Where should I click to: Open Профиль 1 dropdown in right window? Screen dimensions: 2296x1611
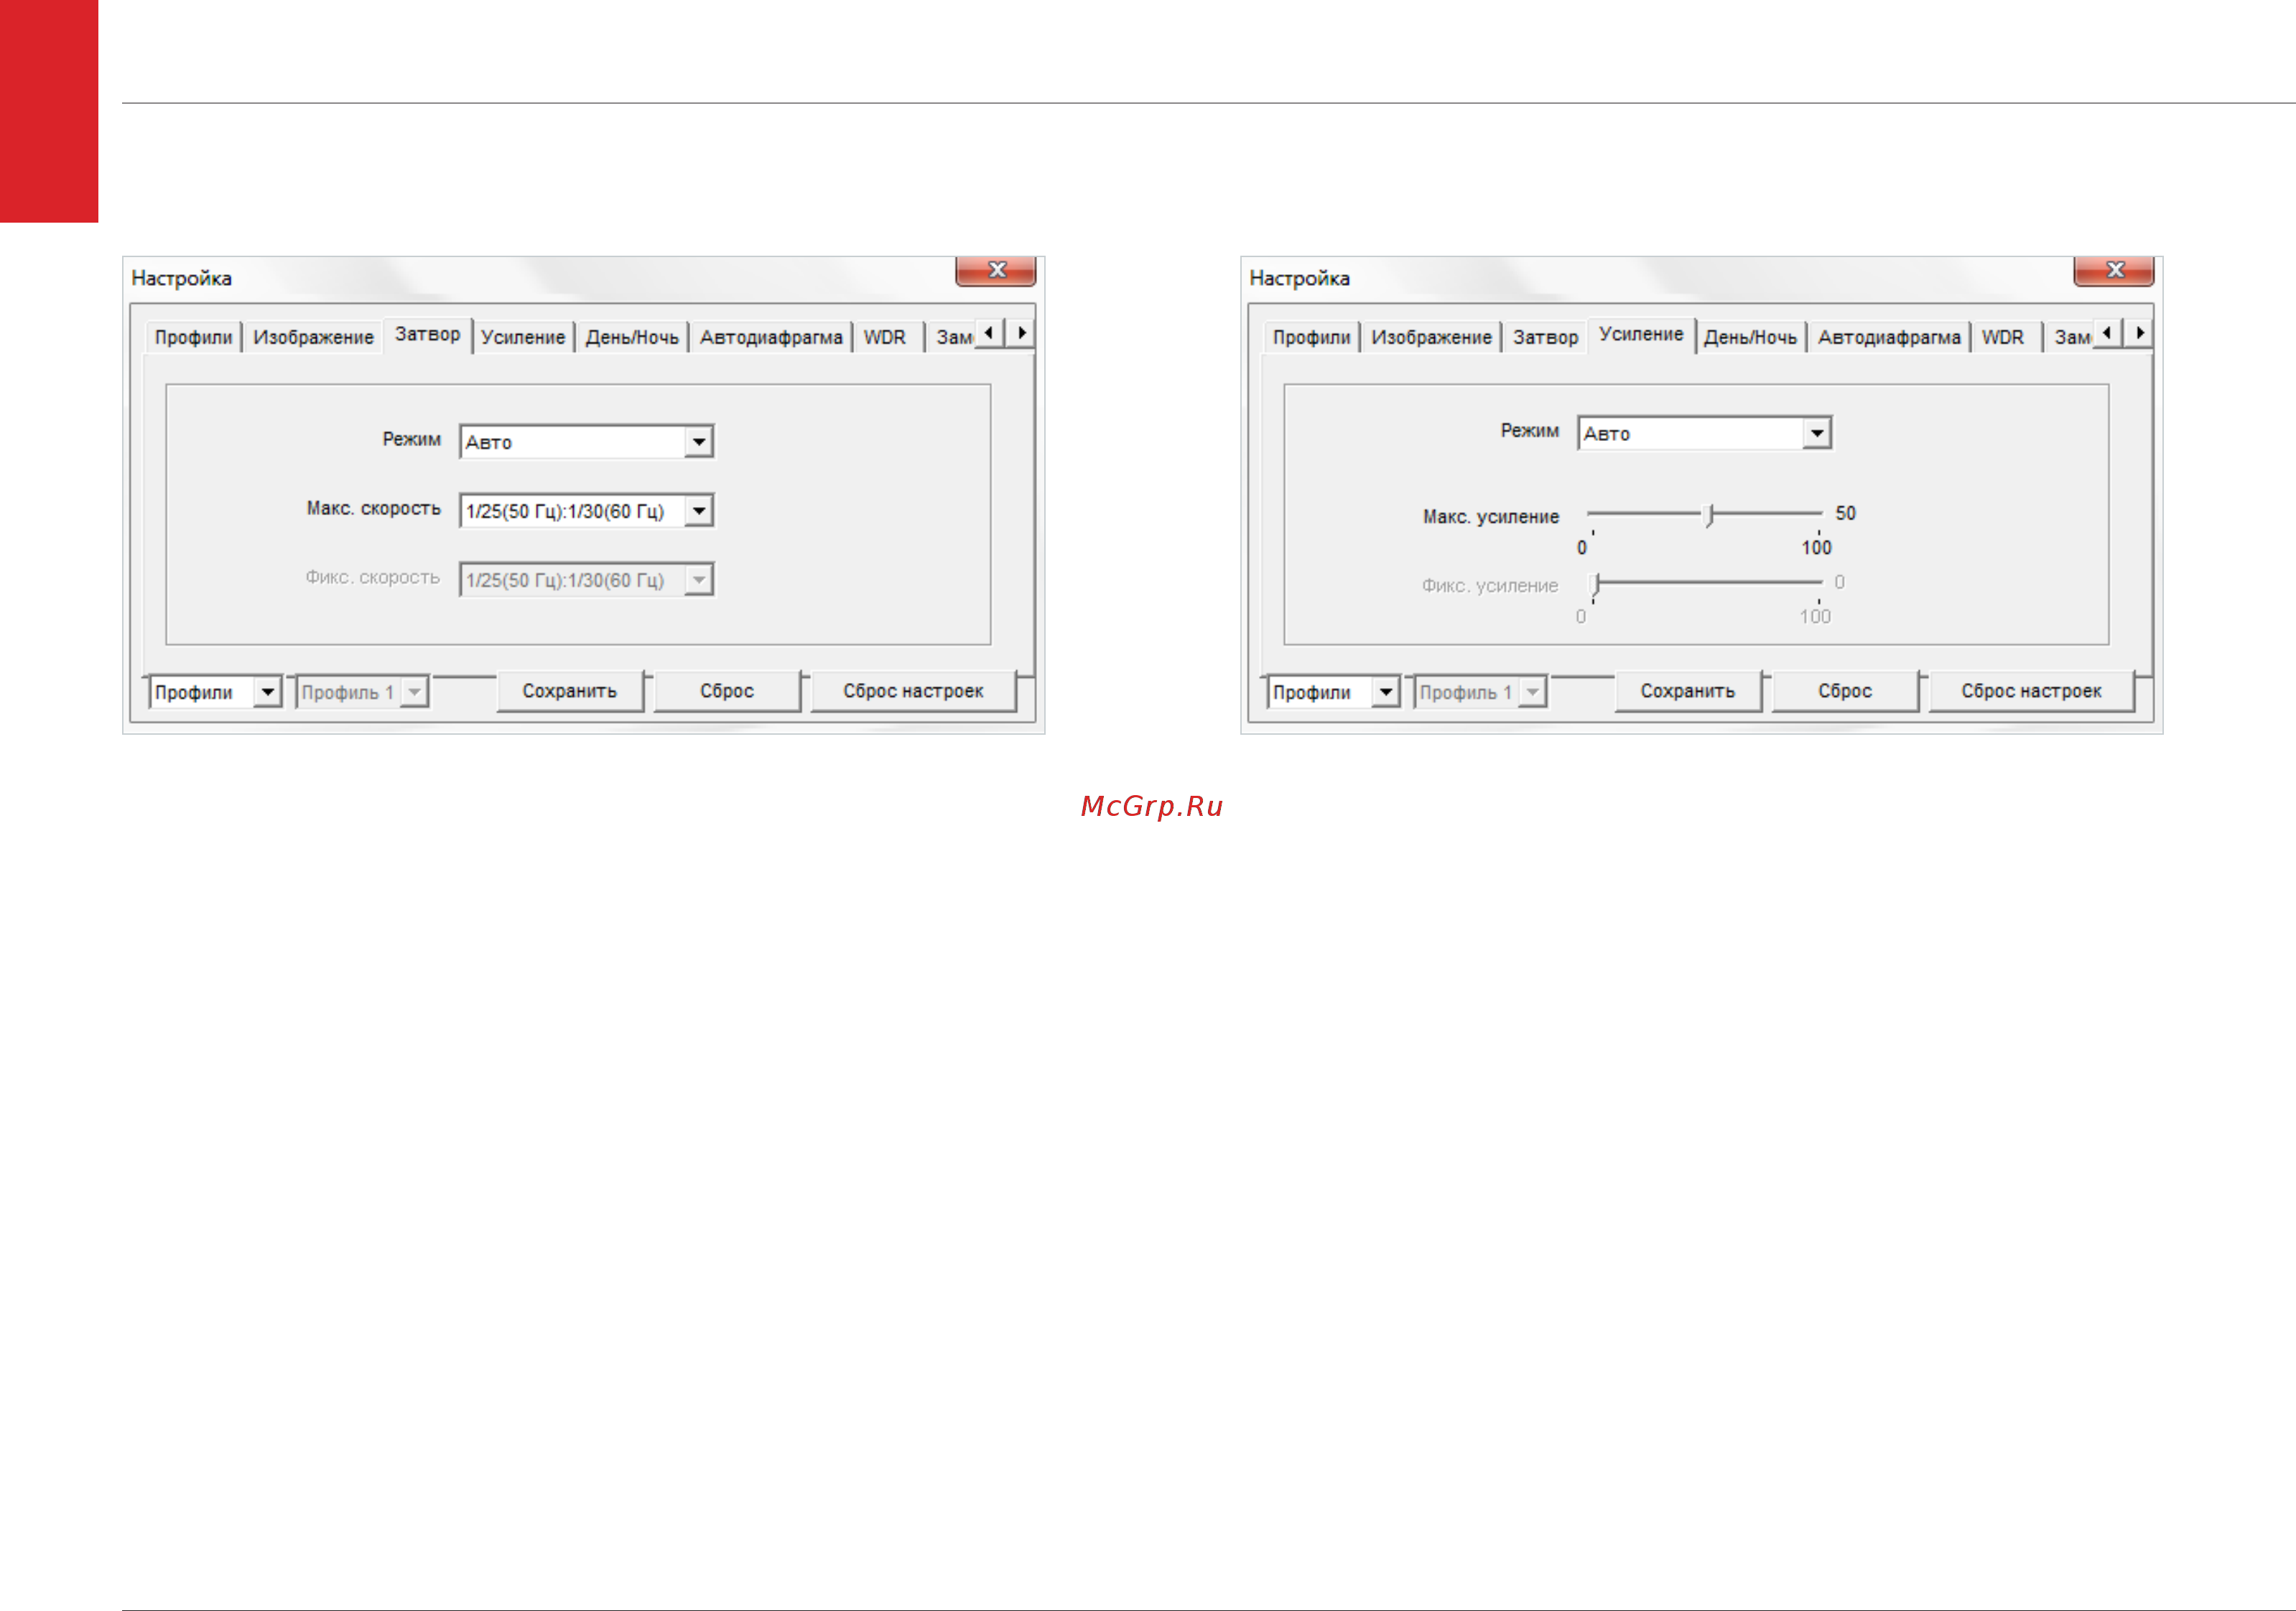[x=1481, y=692]
